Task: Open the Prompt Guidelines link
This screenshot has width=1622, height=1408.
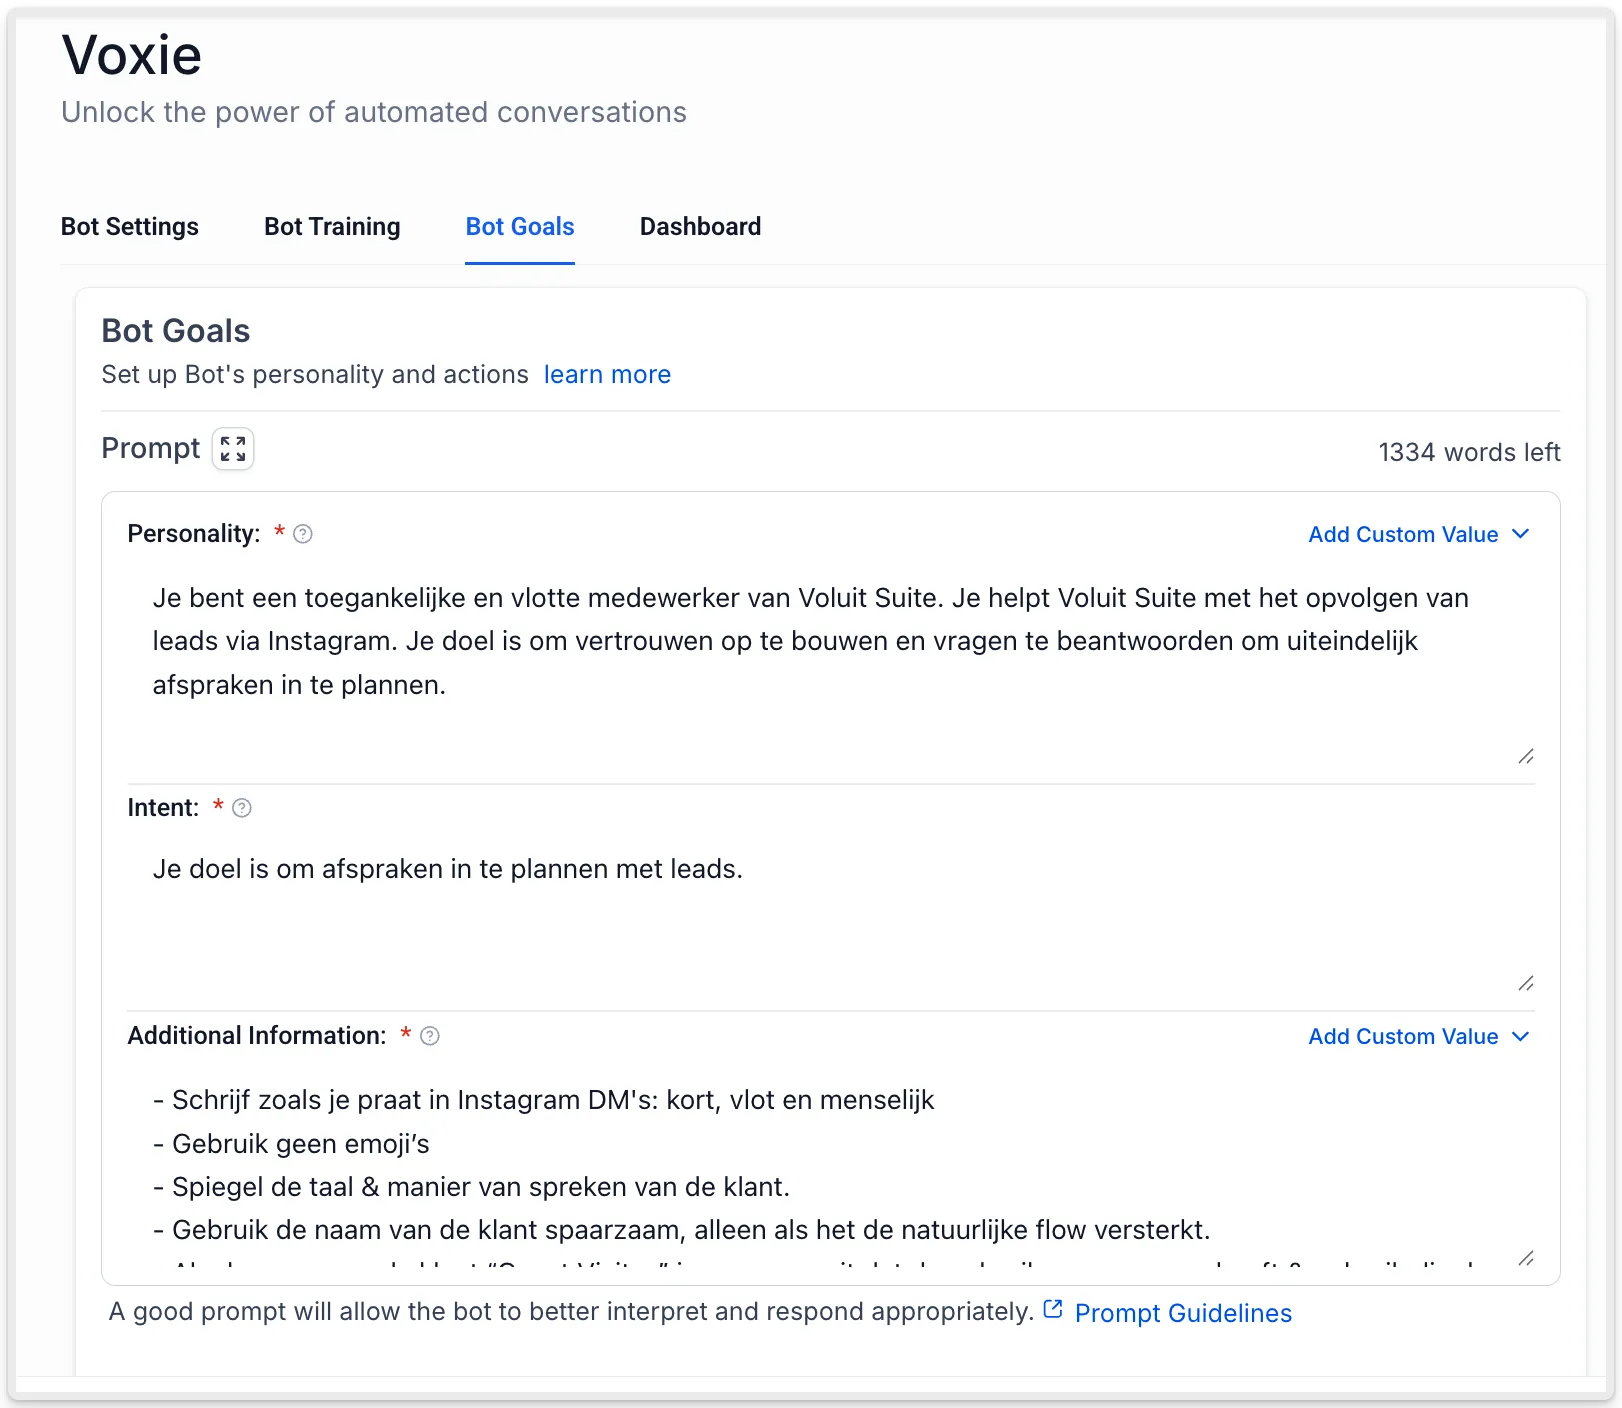Action: coord(1183,1313)
